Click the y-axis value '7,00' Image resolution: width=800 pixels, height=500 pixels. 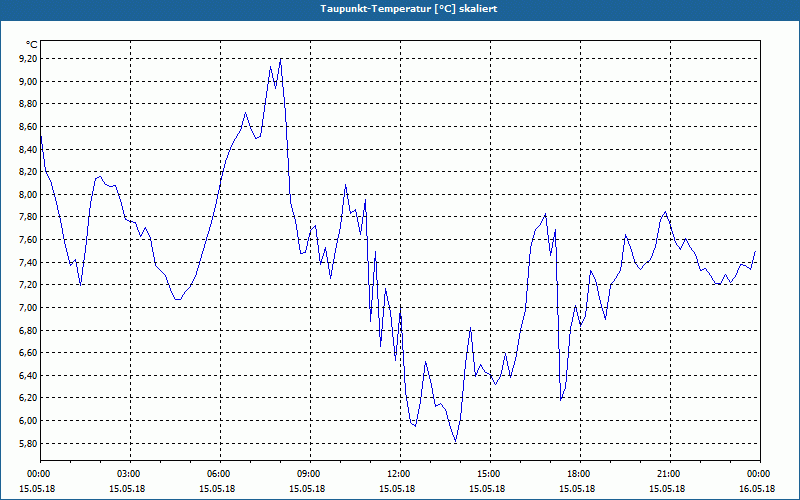[28, 307]
